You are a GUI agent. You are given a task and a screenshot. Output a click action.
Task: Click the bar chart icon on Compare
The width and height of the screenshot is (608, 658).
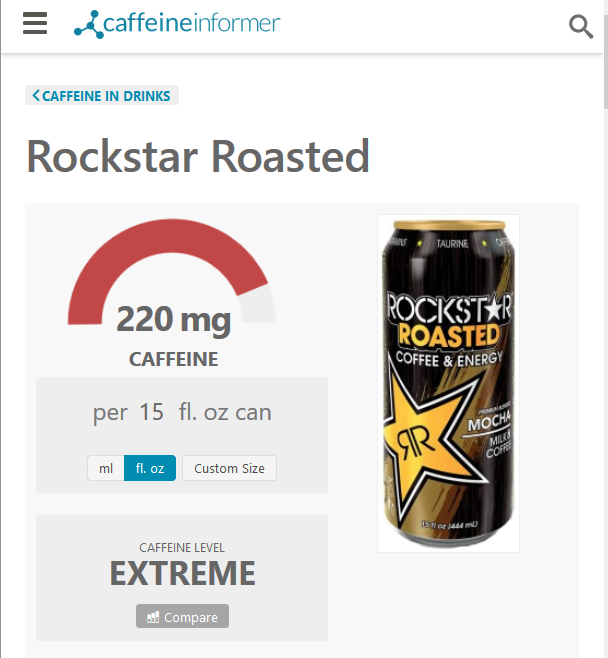click(x=153, y=617)
